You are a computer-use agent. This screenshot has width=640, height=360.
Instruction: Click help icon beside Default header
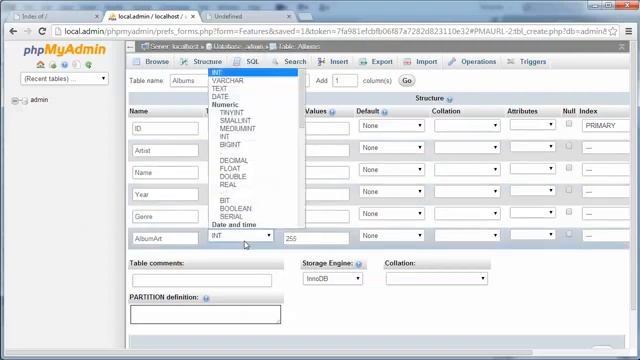(384, 112)
